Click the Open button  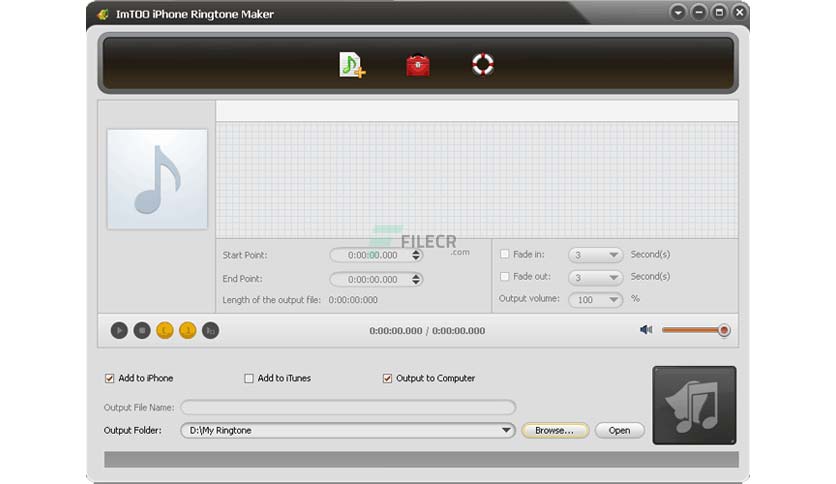[x=620, y=430]
